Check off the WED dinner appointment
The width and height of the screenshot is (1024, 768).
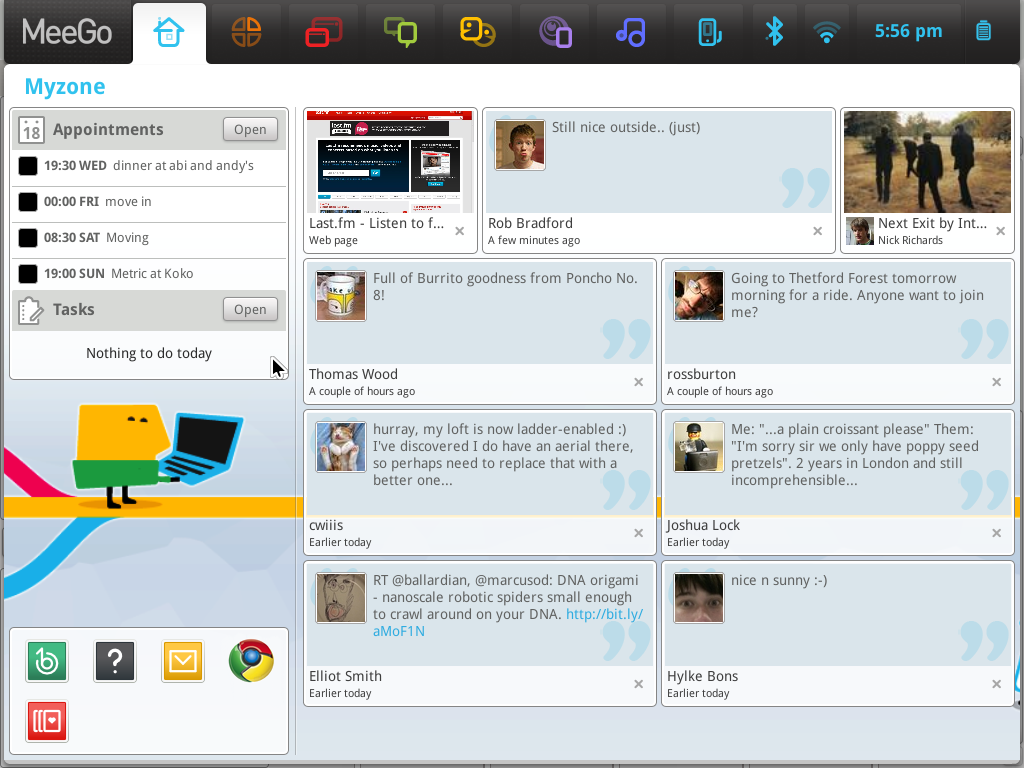pyautogui.click(x=27, y=165)
